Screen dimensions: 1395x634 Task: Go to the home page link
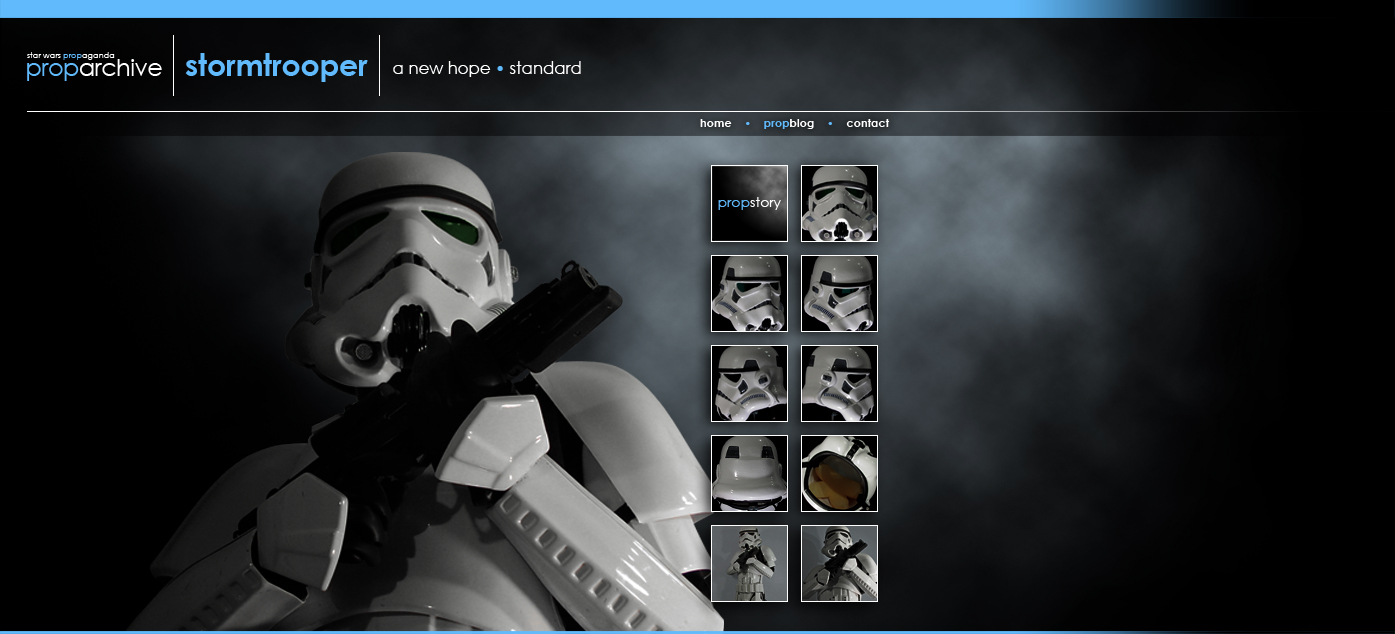(715, 123)
